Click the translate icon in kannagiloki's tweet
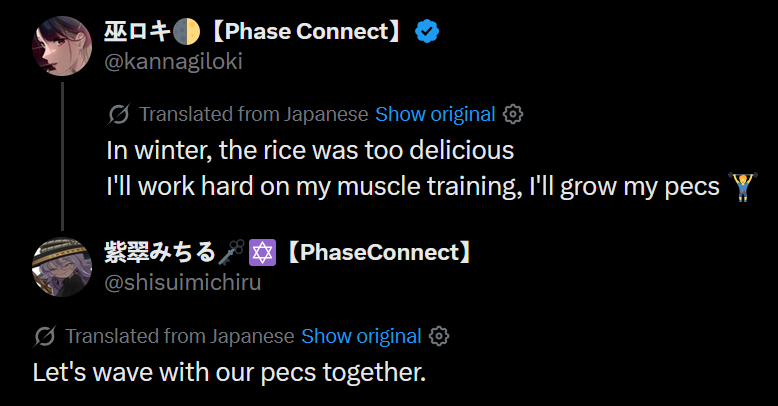This screenshot has height=406, width=778. pyautogui.click(x=118, y=114)
